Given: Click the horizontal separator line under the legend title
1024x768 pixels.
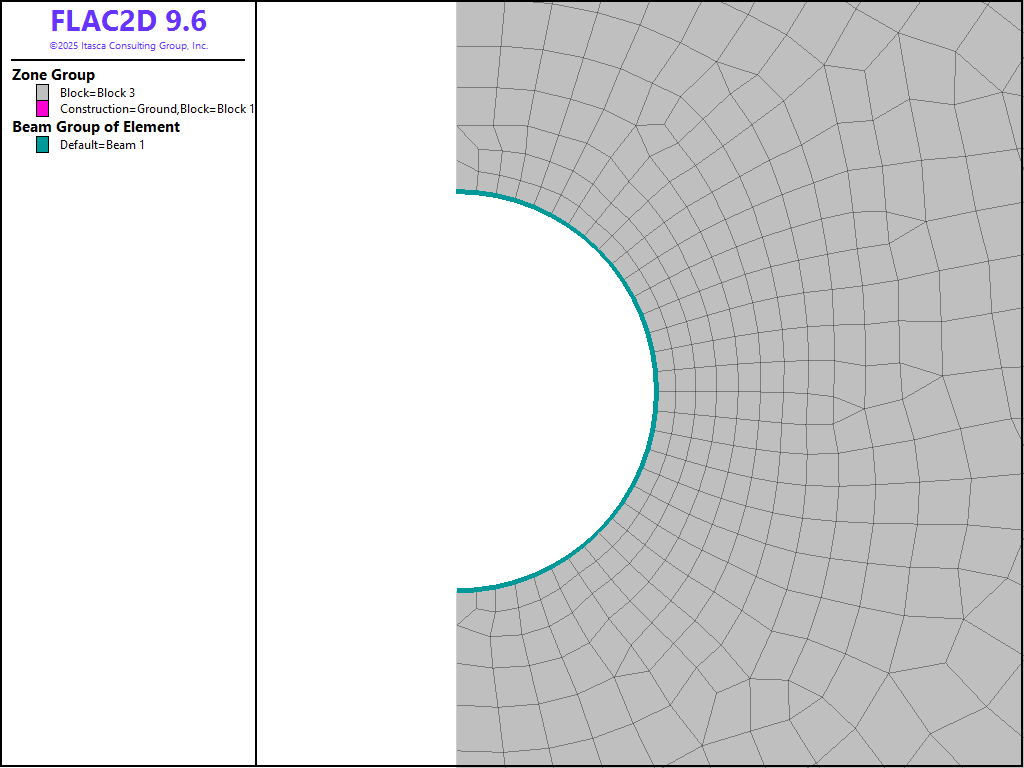Looking at the screenshot, I should [128, 60].
